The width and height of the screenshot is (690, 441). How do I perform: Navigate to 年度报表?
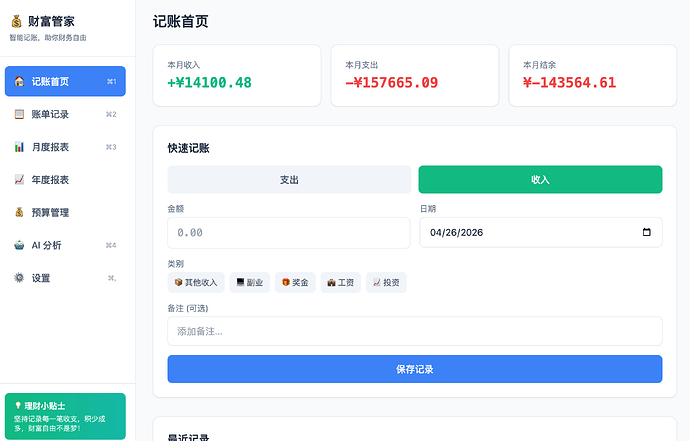click(65, 180)
